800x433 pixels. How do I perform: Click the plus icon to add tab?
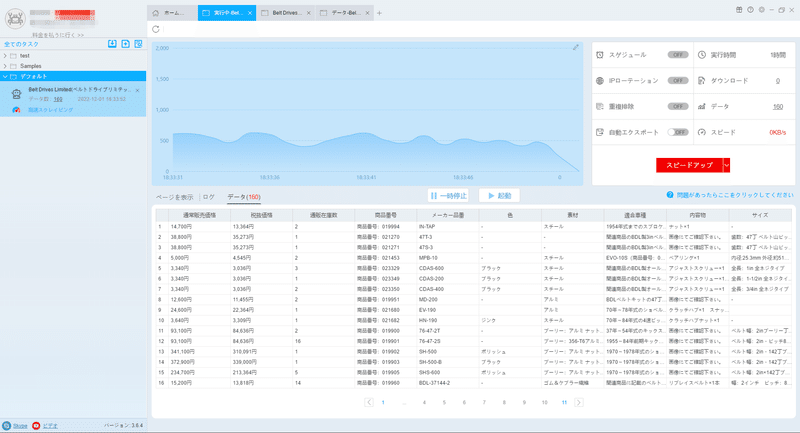coord(379,13)
